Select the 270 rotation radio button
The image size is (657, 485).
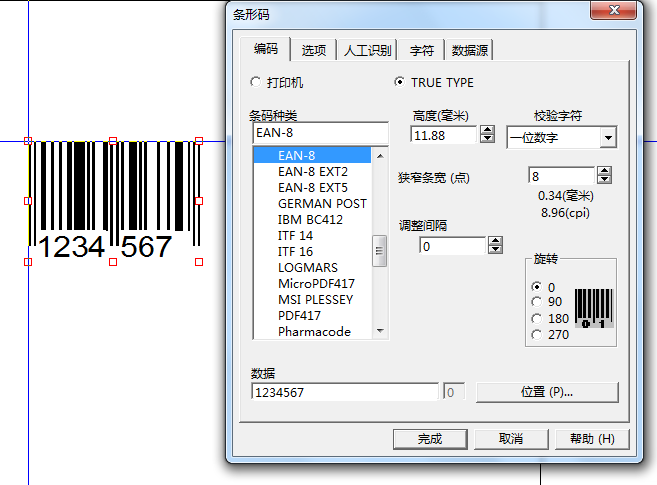pyautogui.click(x=537, y=334)
